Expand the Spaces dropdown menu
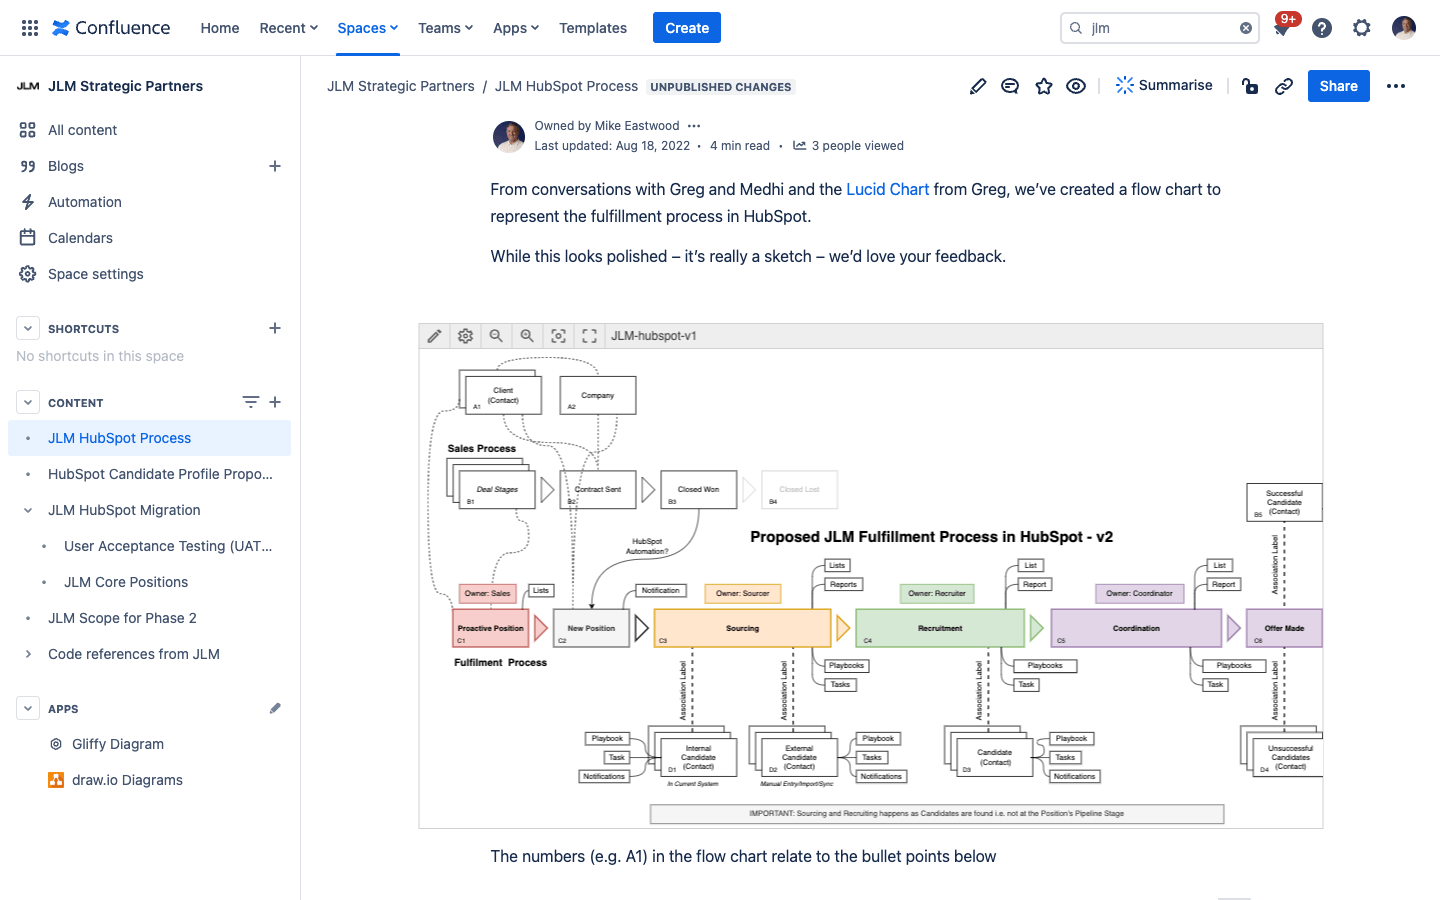The image size is (1440, 900). [368, 28]
